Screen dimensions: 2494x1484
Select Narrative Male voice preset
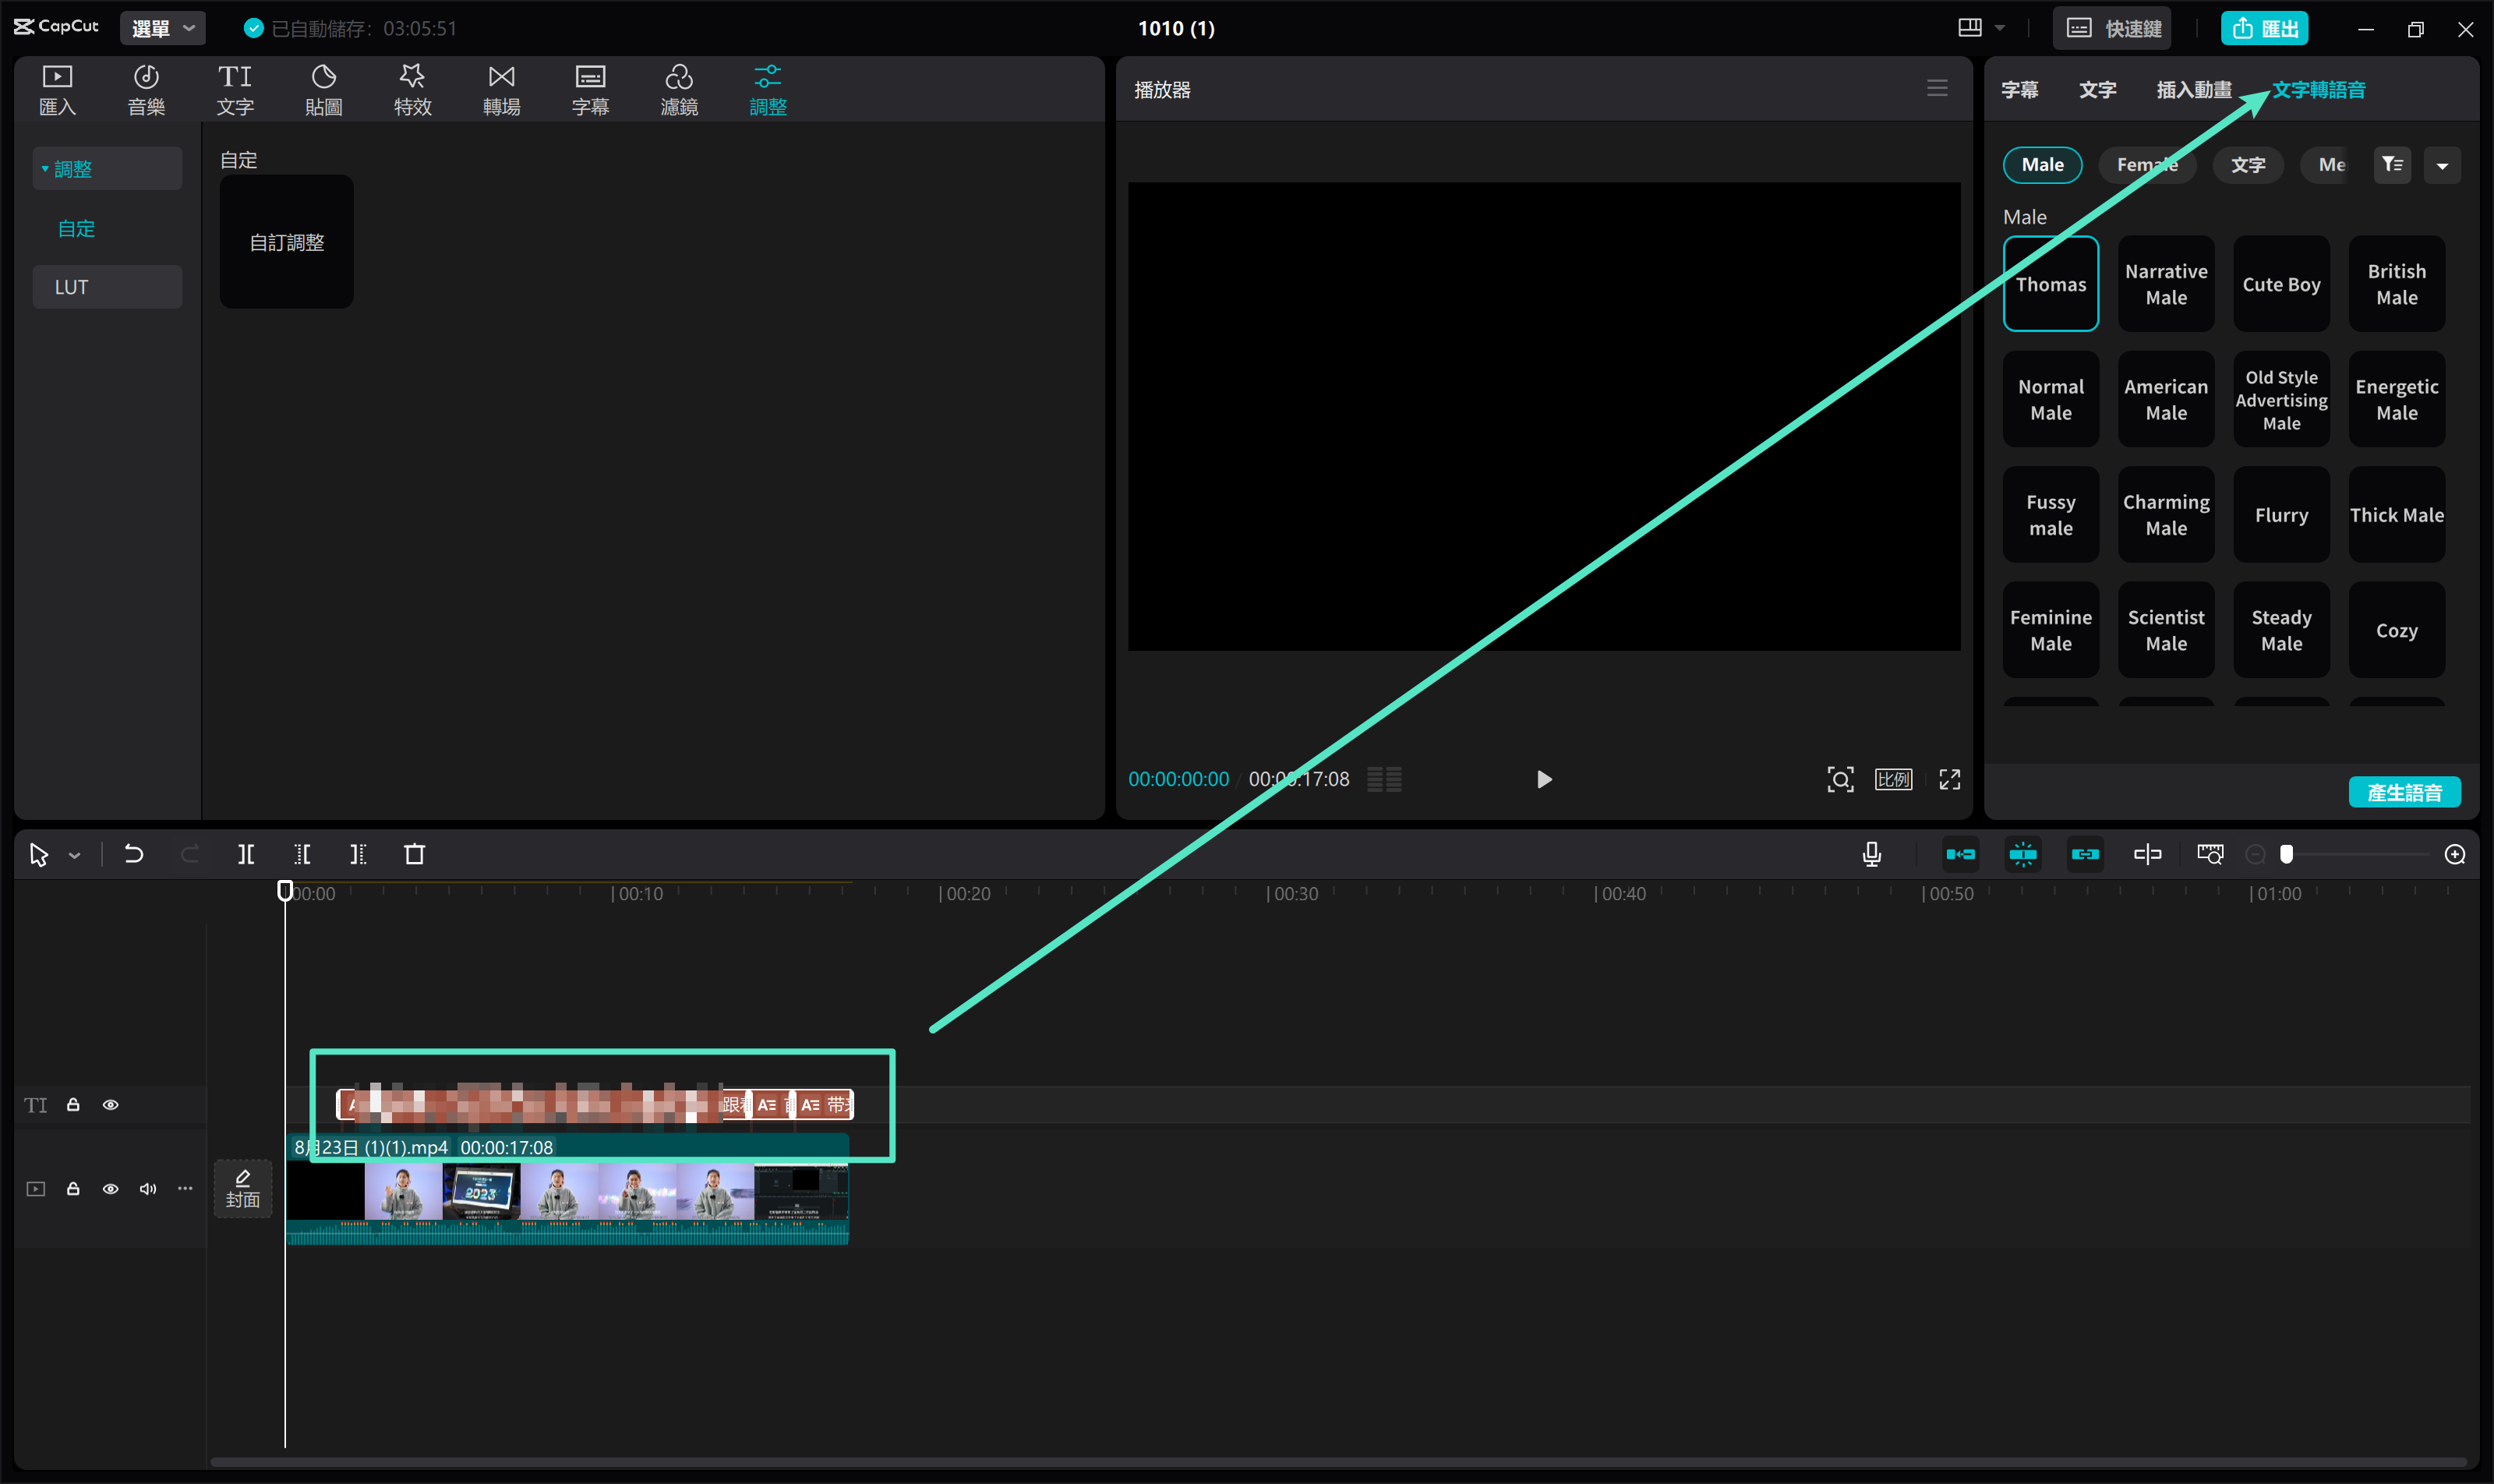(2164, 283)
